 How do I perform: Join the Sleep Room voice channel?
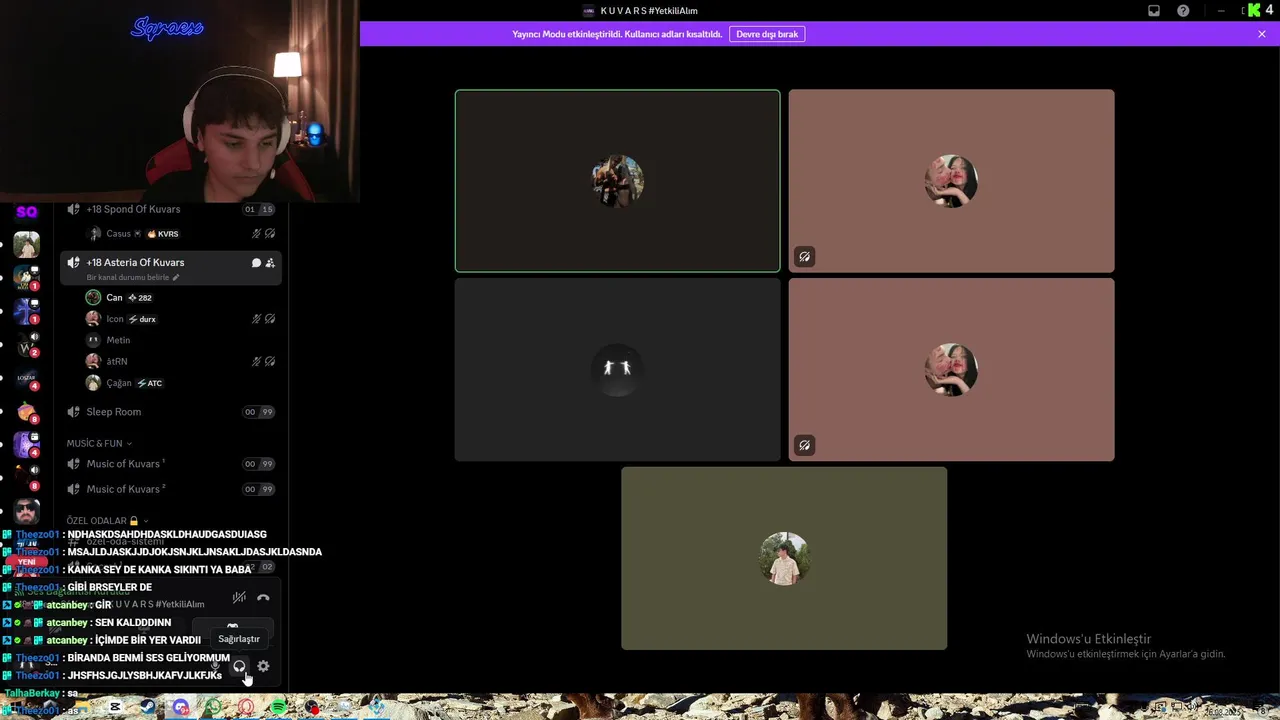[x=170, y=412]
